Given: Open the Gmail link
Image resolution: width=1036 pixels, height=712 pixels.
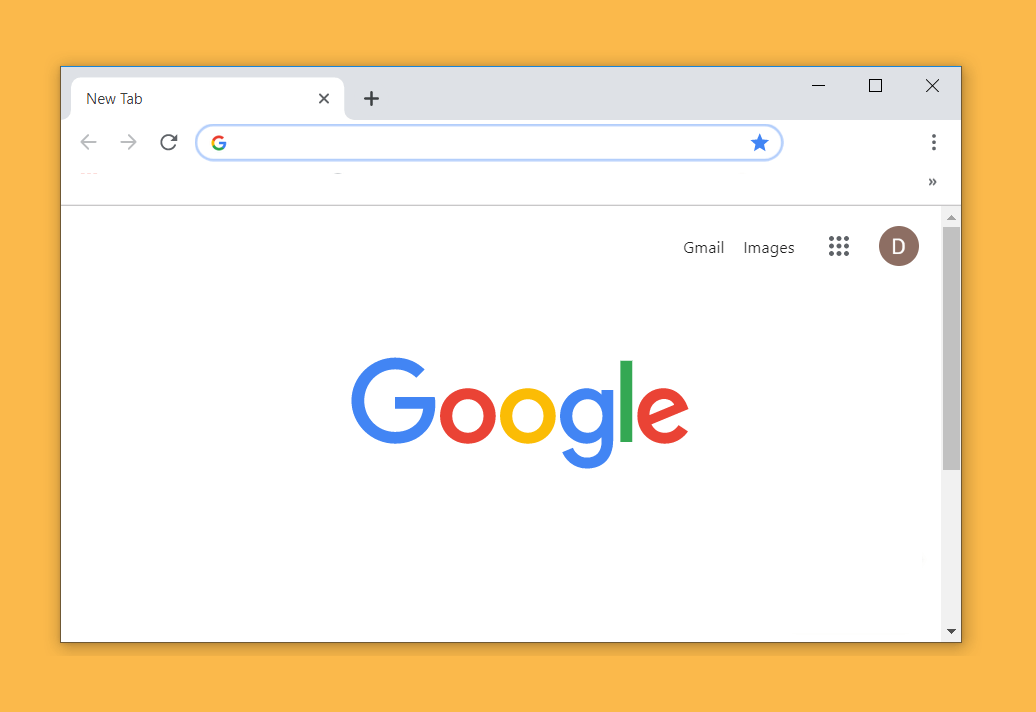Looking at the screenshot, I should click(704, 248).
